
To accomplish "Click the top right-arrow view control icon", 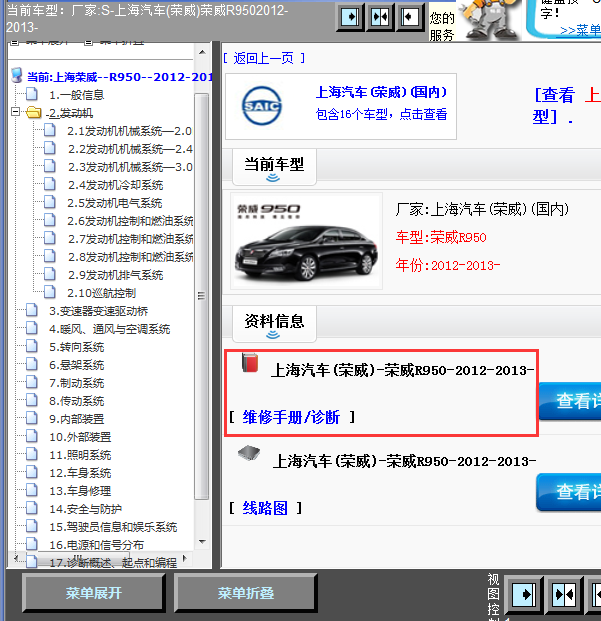I will pyautogui.click(x=350, y=17).
